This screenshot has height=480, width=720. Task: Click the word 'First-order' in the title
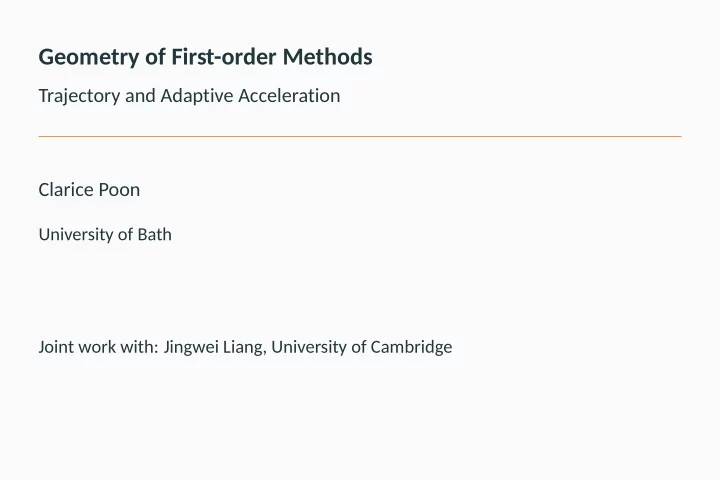pyautogui.click(x=224, y=56)
